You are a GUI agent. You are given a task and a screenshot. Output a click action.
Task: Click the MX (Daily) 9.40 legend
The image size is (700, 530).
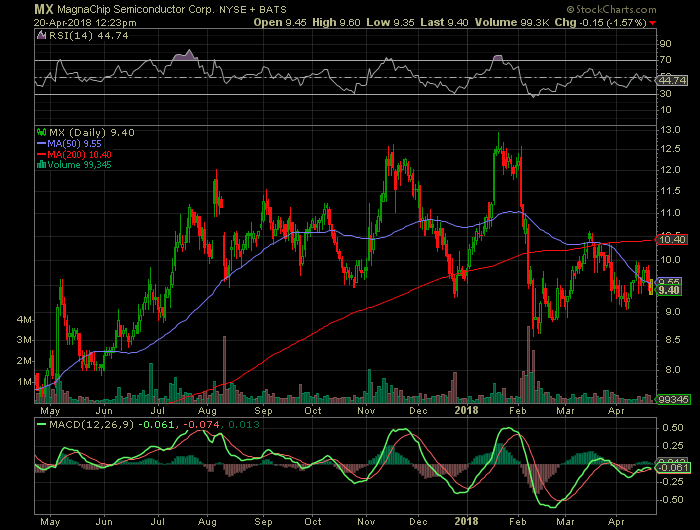pos(92,133)
